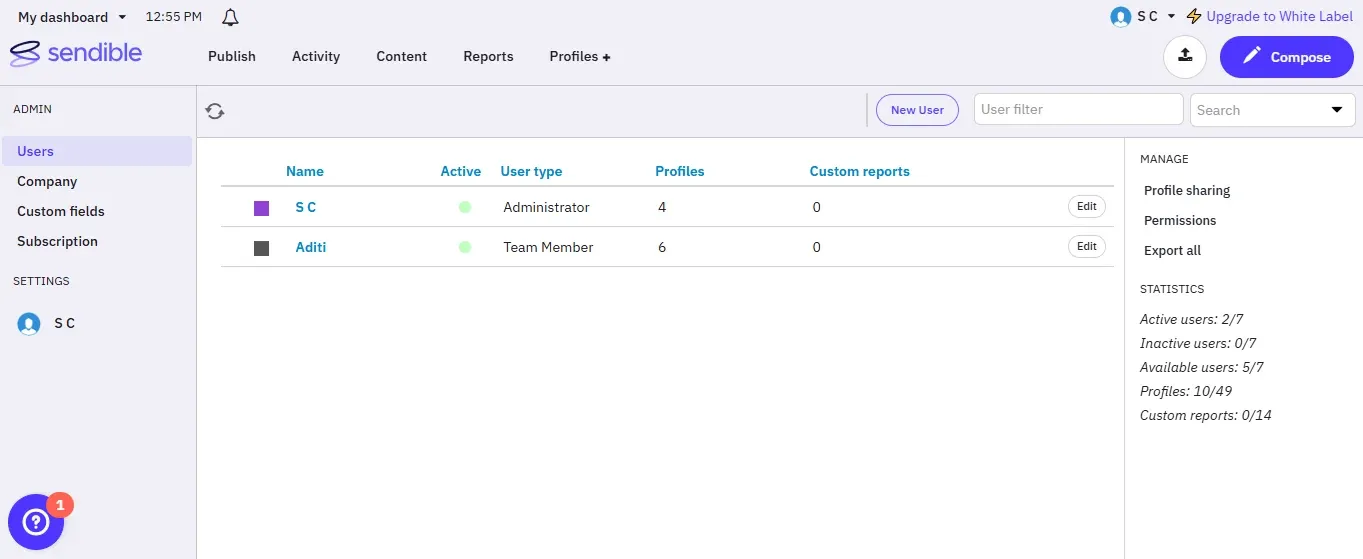
Task: Open the Search dropdown arrow
Action: pyautogui.click(x=1337, y=110)
